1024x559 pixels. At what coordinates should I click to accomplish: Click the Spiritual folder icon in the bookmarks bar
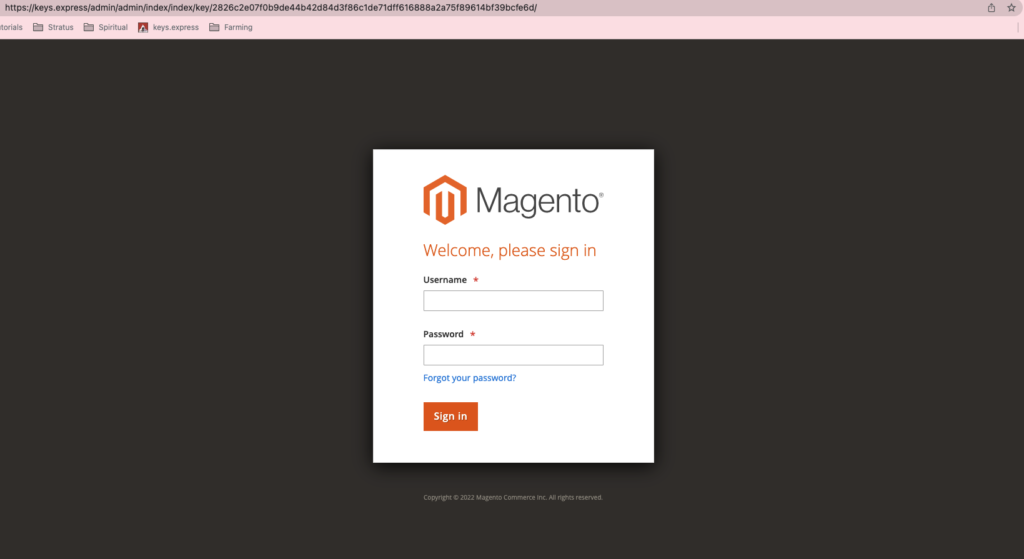[x=89, y=27]
